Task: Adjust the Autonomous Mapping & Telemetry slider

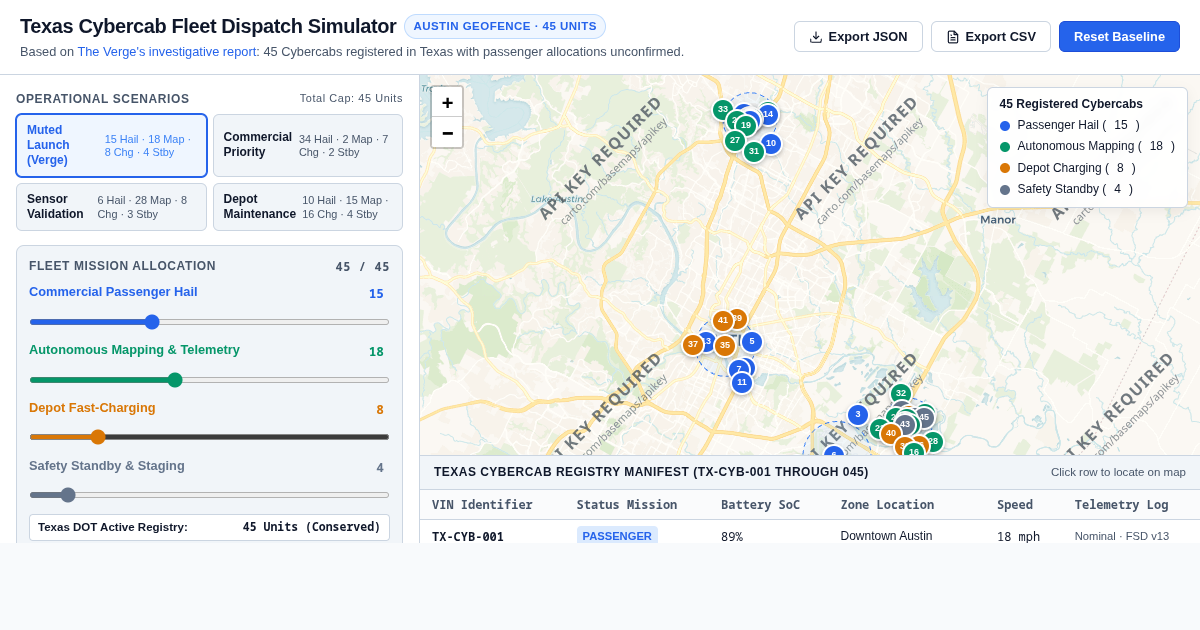Action: tap(209, 380)
